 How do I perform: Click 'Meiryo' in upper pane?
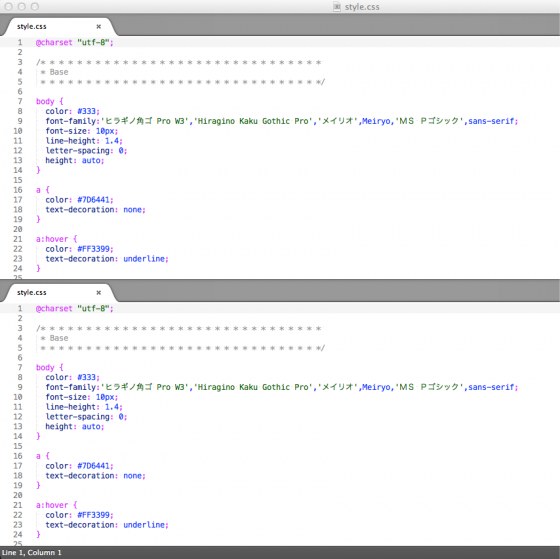tap(376, 121)
